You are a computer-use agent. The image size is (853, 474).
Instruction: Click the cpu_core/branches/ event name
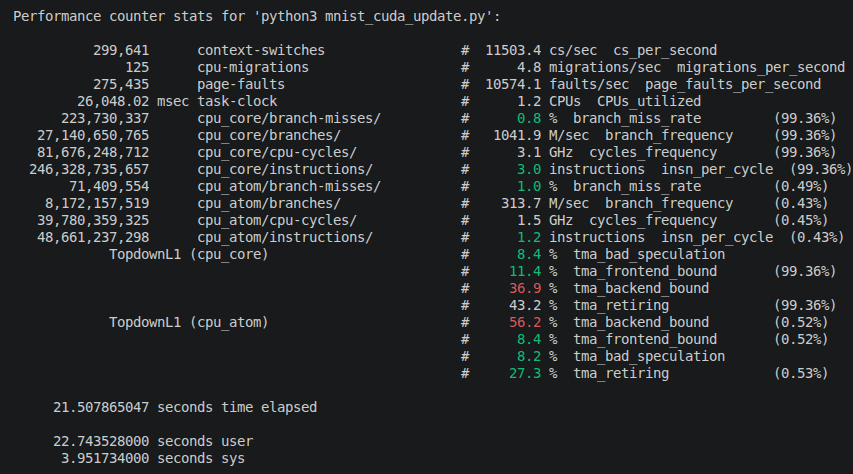(268, 136)
